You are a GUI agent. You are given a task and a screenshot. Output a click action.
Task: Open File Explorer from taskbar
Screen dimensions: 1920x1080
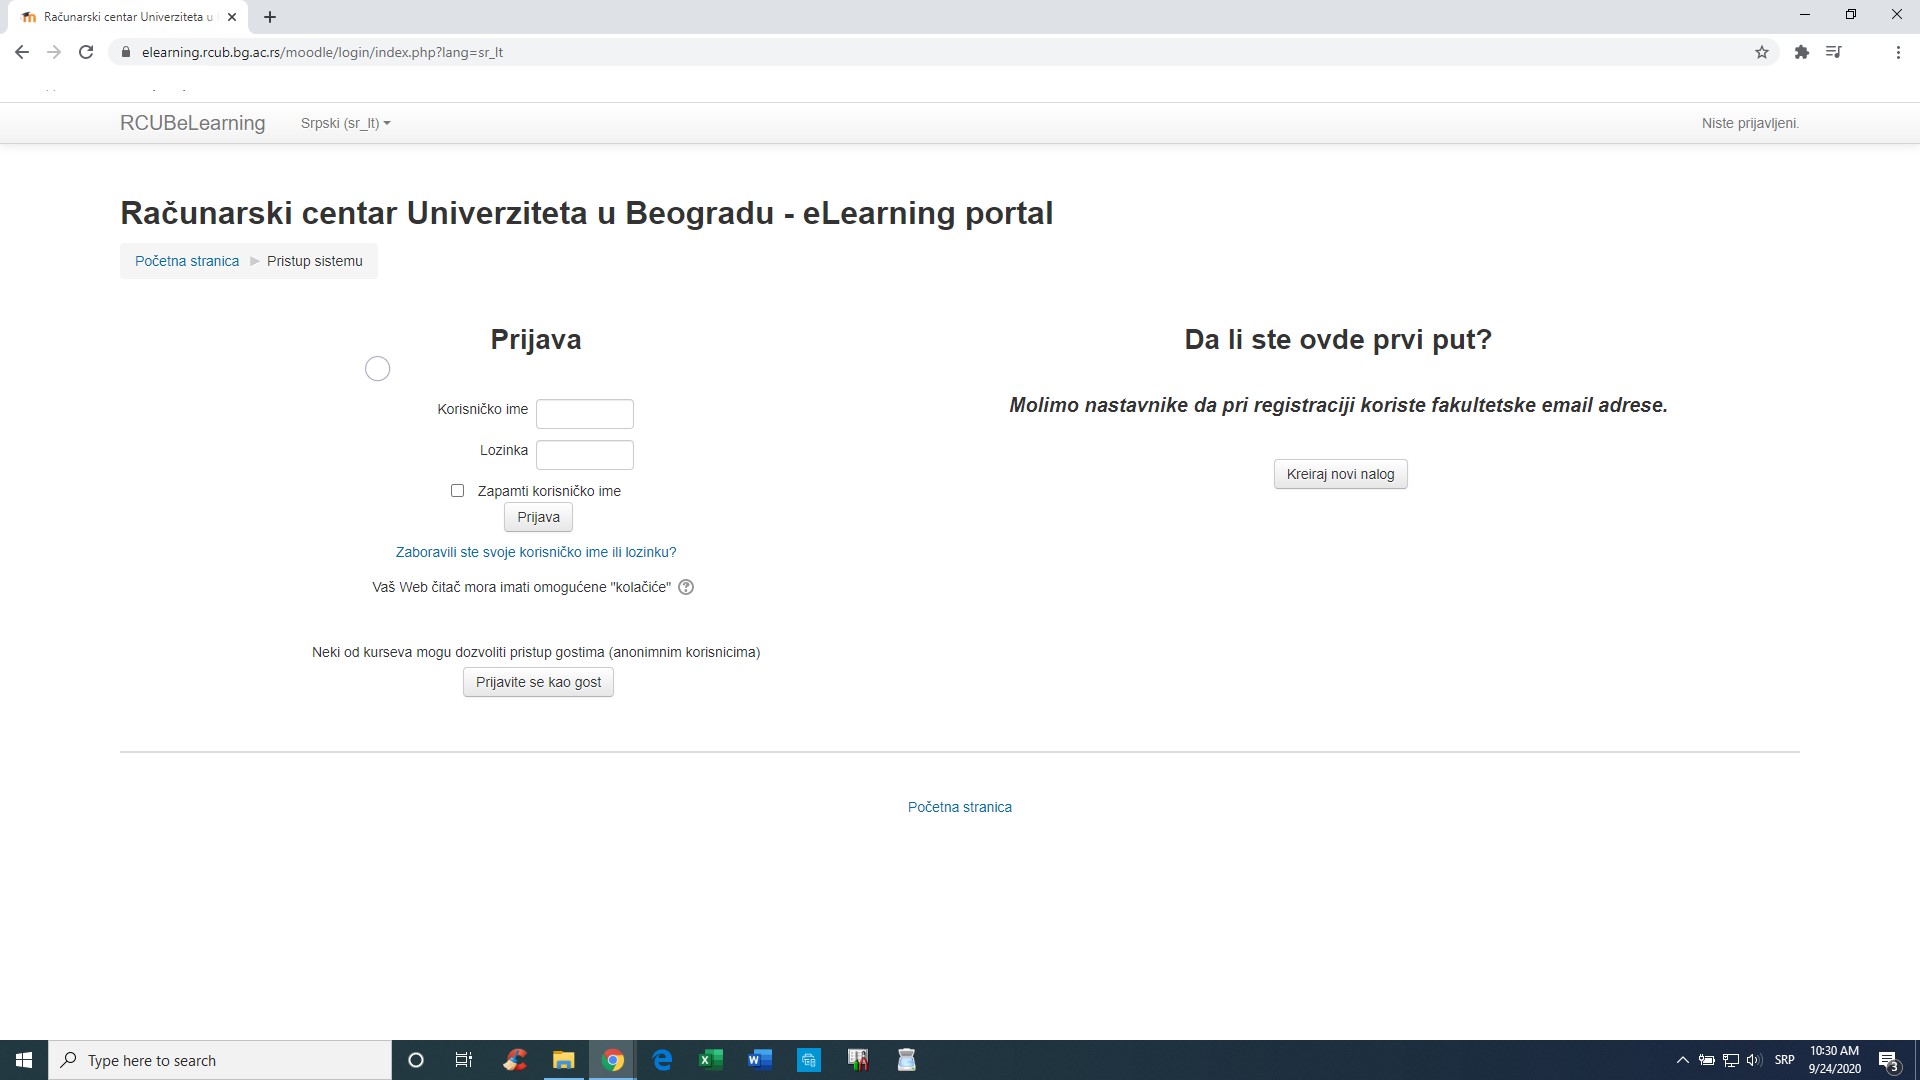564,1060
